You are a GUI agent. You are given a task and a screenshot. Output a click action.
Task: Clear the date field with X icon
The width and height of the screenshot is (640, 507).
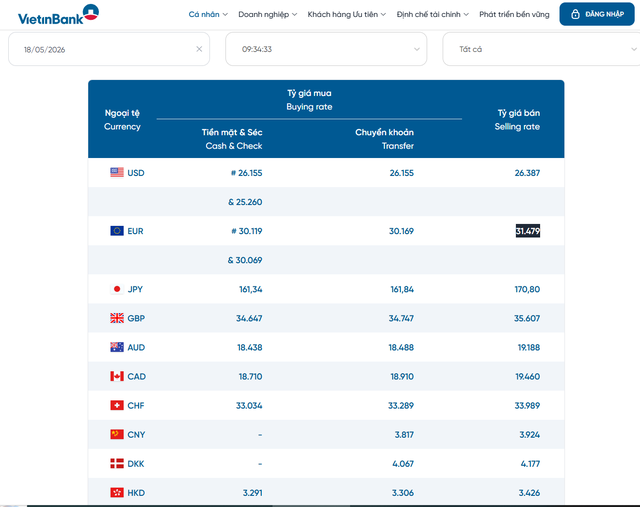pos(199,49)
